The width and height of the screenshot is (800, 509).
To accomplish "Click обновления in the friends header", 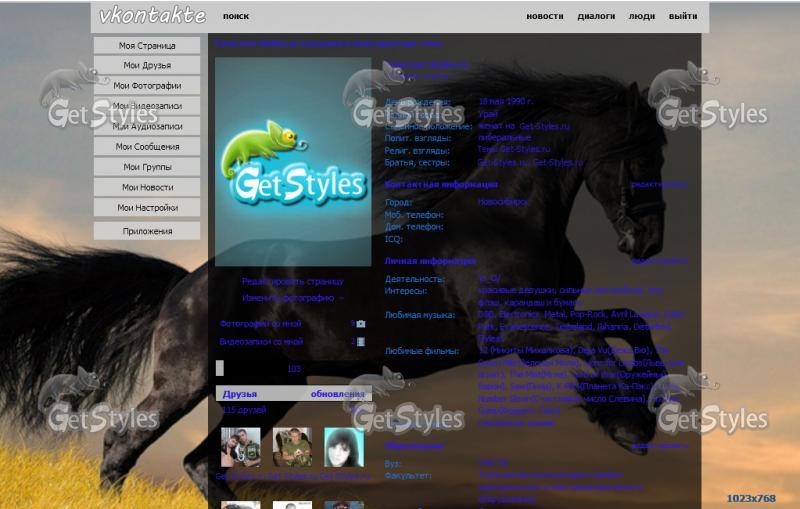I will (x=337, y=394).
